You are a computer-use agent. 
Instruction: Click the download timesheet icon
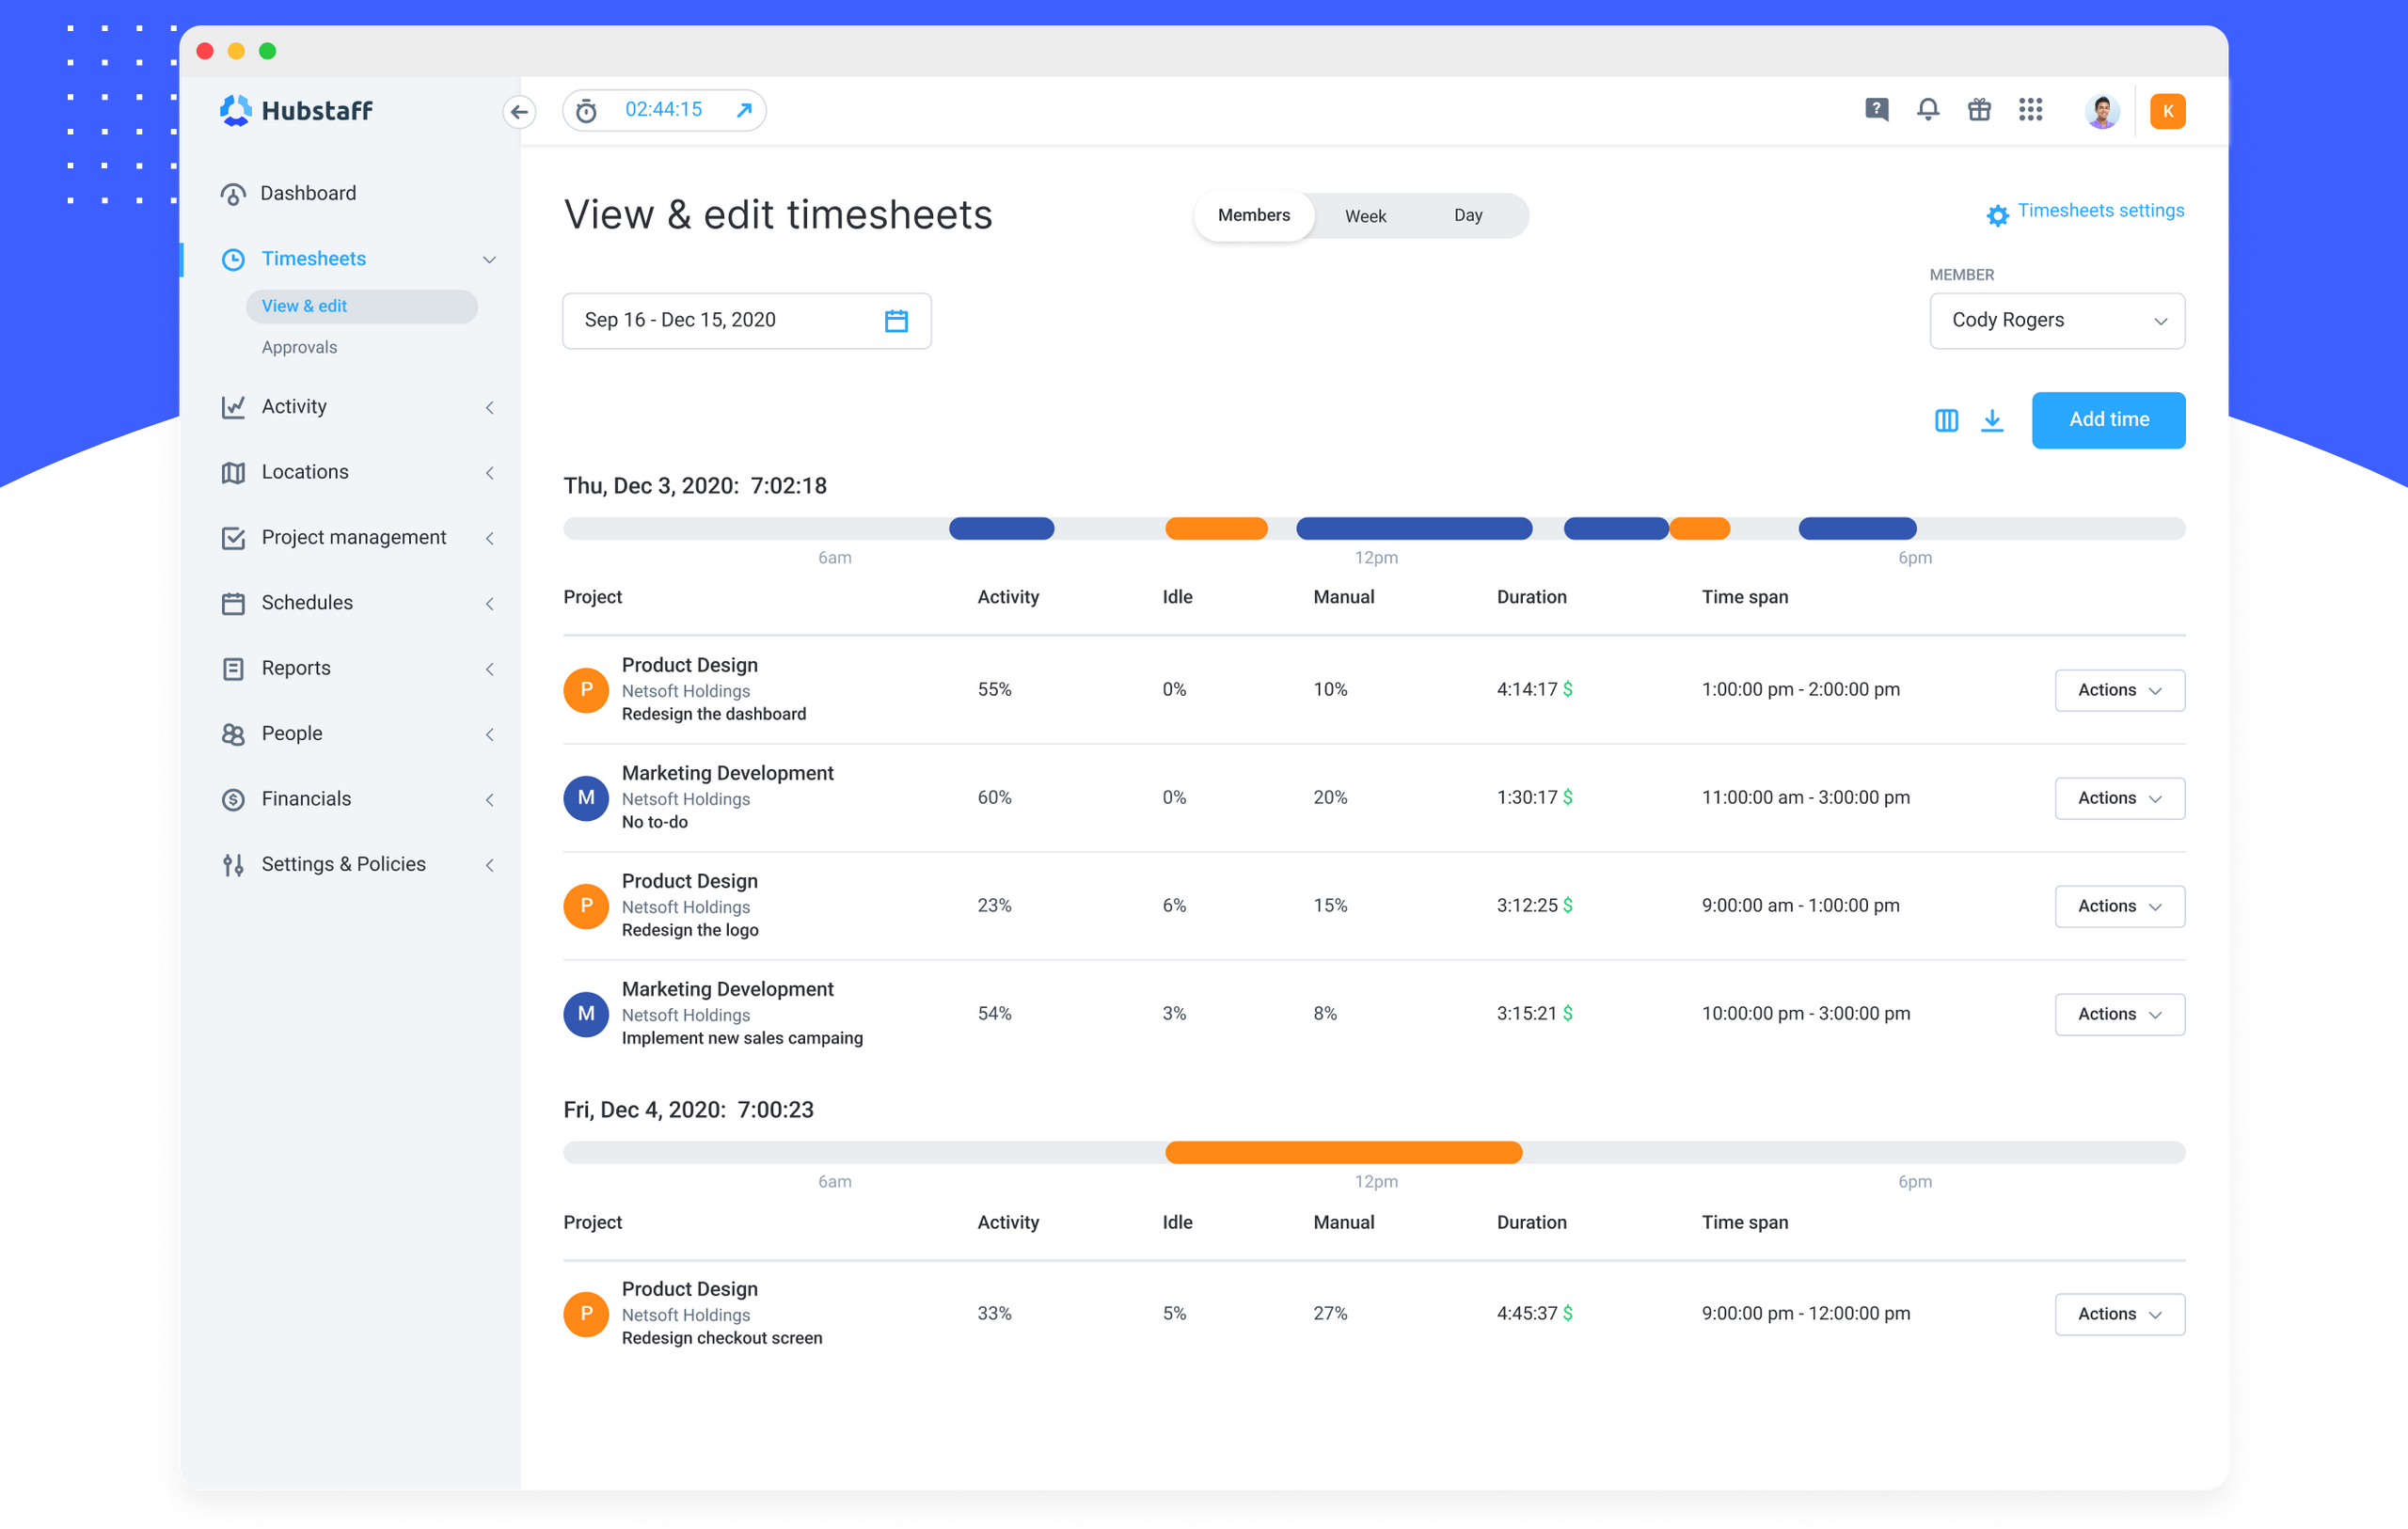coord(1991,420)
